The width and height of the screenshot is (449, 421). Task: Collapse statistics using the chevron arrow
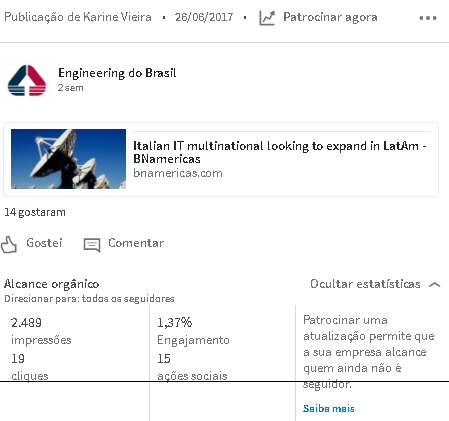pos(435,285)
